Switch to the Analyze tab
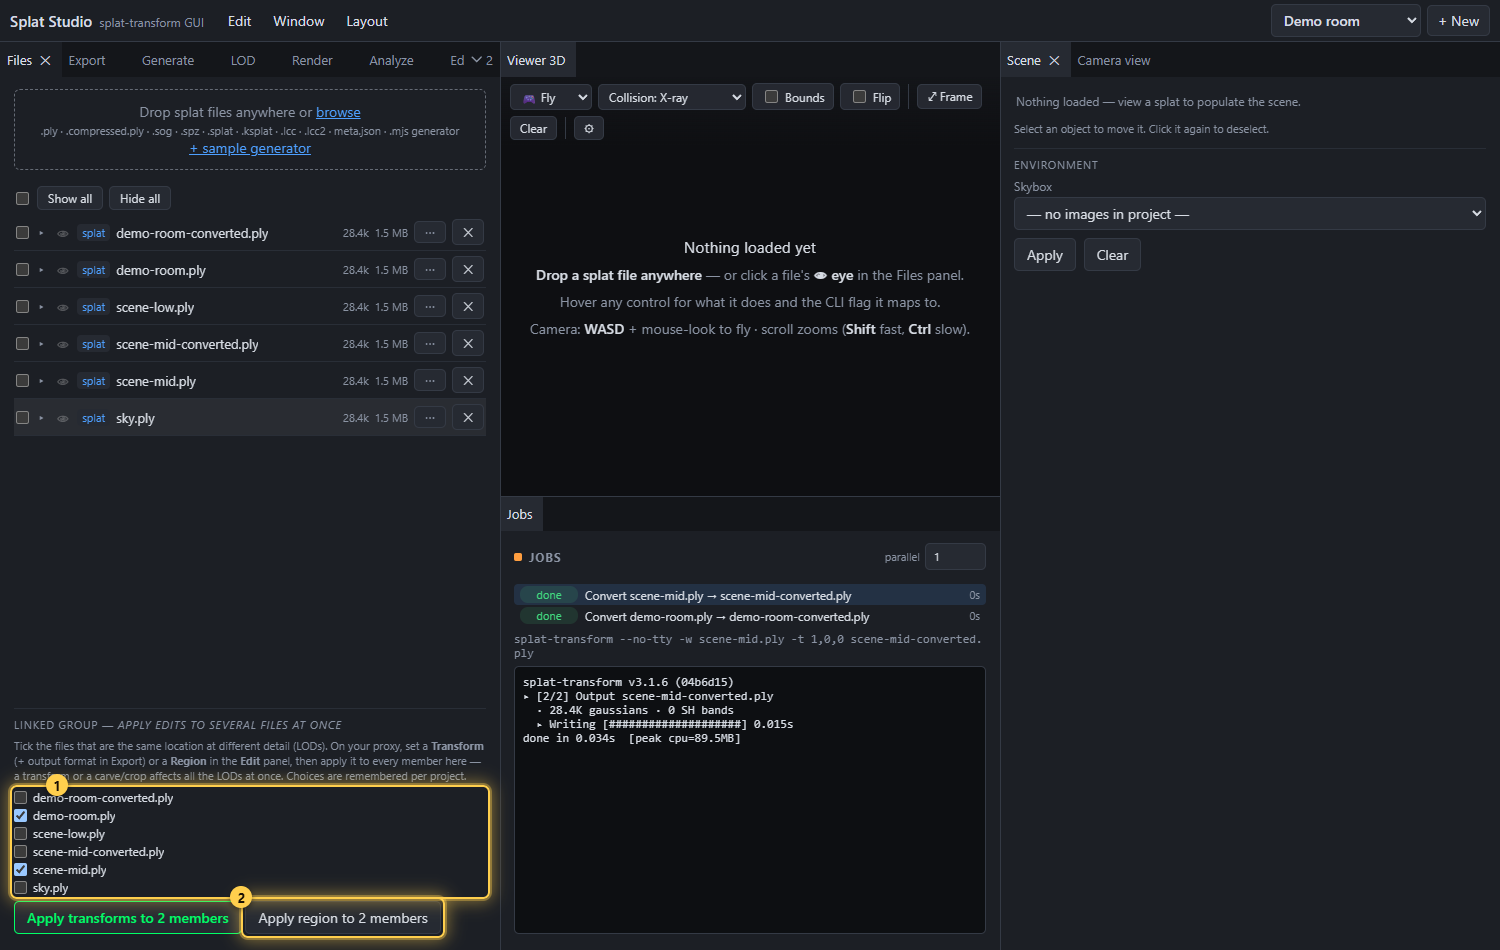 (x=391, y=61)
